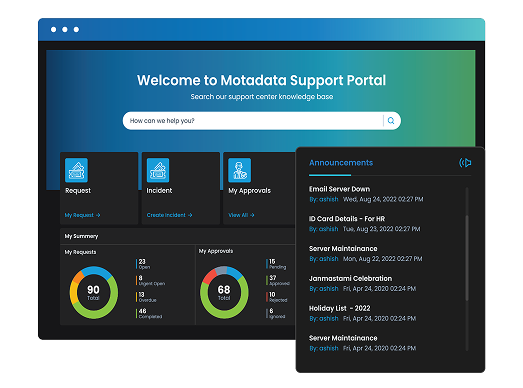The width and height of the screenshot is (523, 388).
Task: Click the Announcements megaphone icon
Action: [465, 162]
